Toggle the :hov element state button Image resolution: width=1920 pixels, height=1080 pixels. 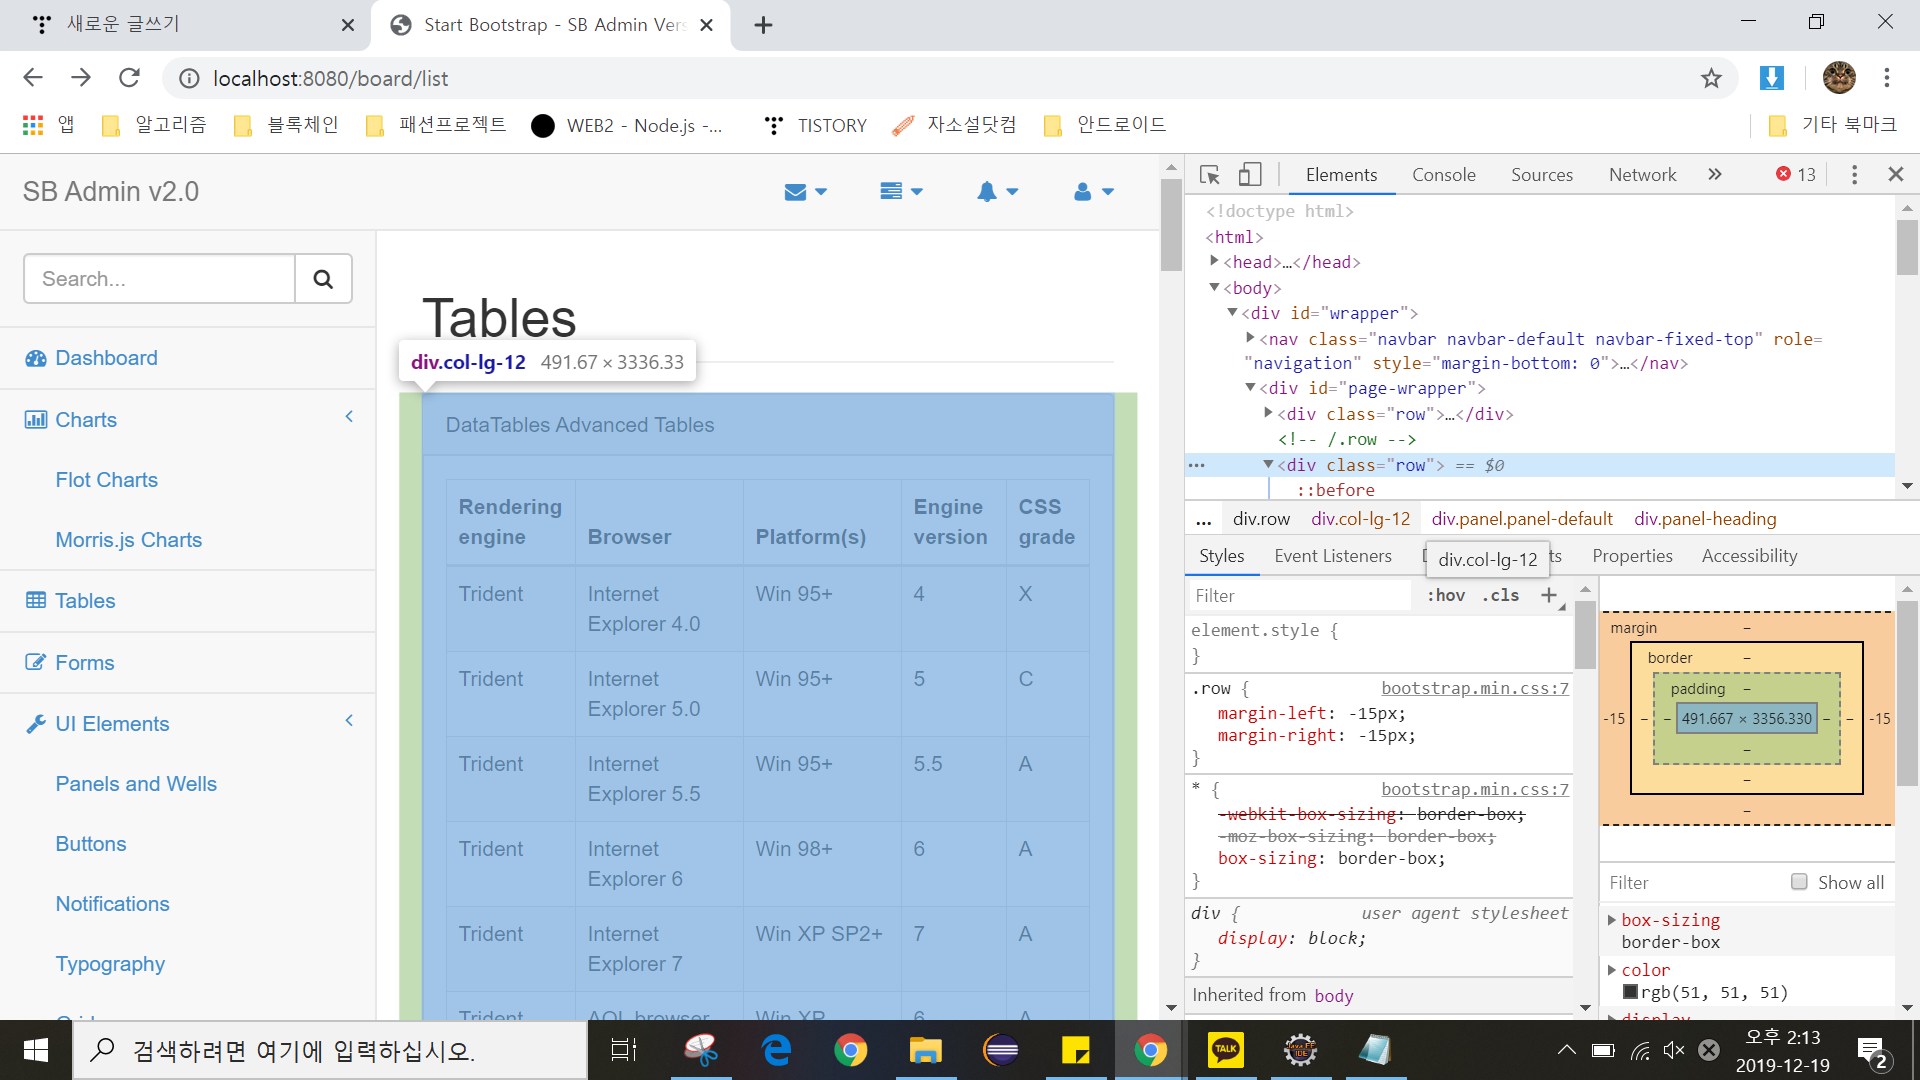[x=1445, y=596]
